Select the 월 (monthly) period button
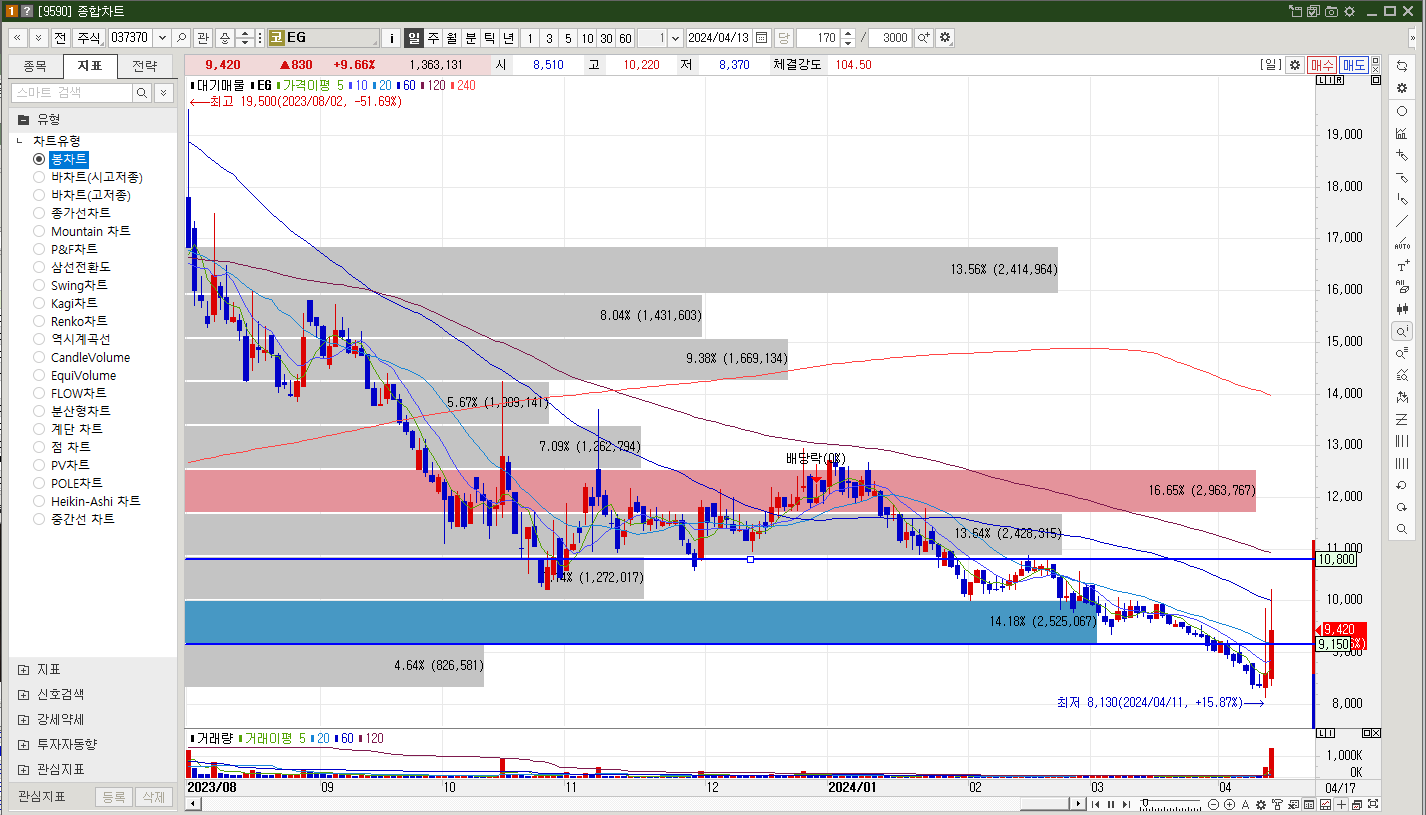 451,38
